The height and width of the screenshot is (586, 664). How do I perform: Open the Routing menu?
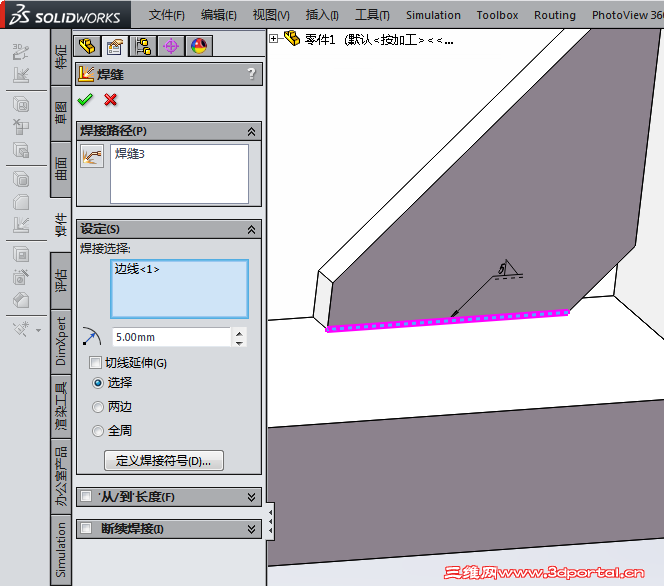click(x=555, y=15)
